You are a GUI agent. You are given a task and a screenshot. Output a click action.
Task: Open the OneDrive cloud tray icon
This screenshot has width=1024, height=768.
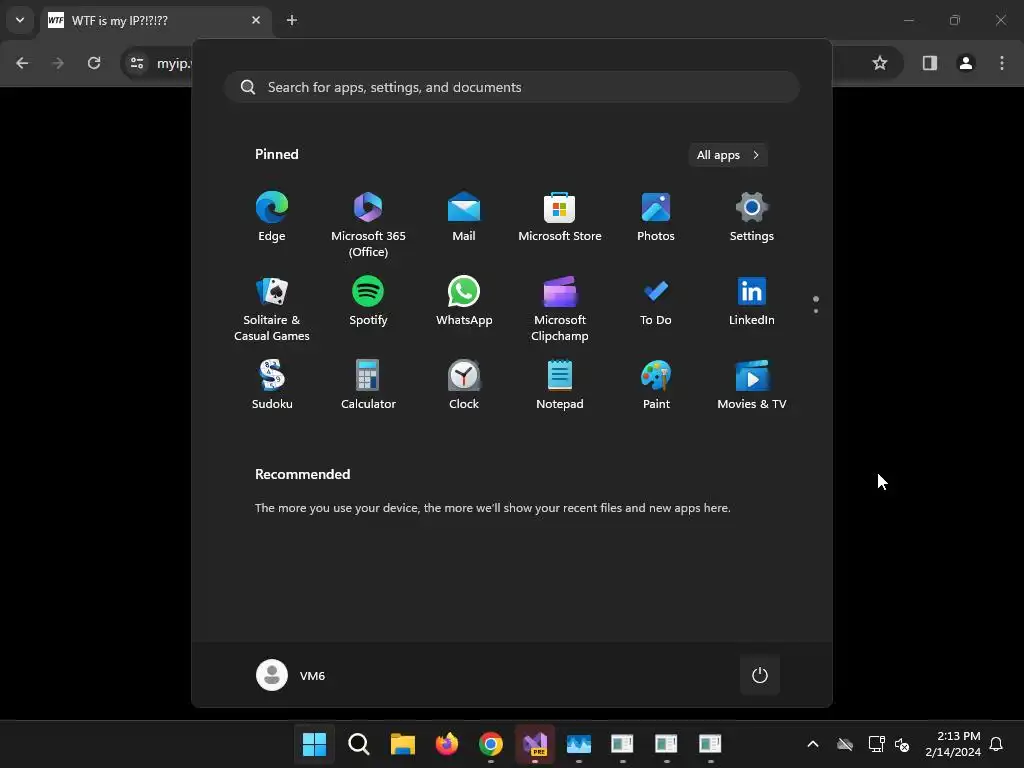coord(845,744)
